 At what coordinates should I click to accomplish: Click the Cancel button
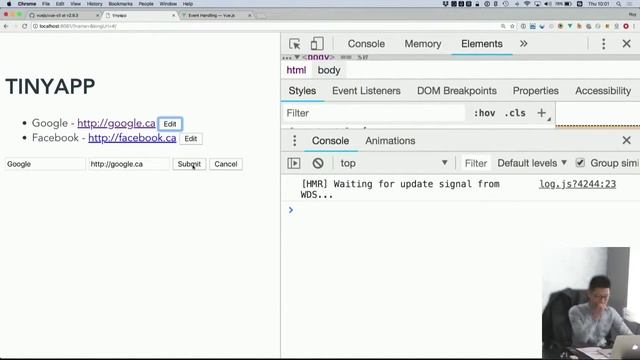point(226,164)
